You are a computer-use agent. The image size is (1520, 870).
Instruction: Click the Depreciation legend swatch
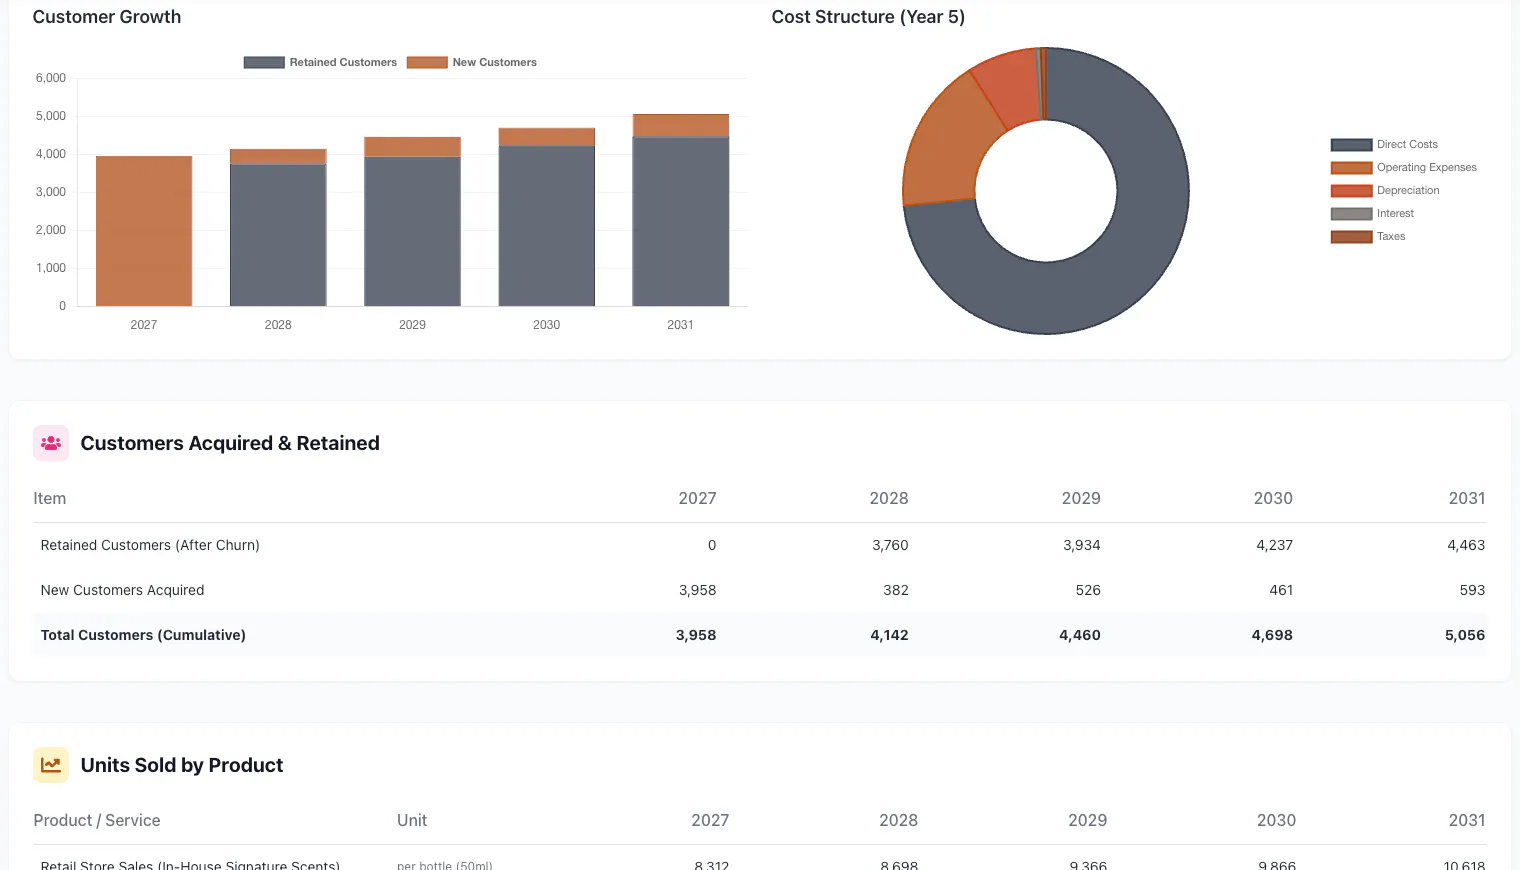coord(1351,191)
